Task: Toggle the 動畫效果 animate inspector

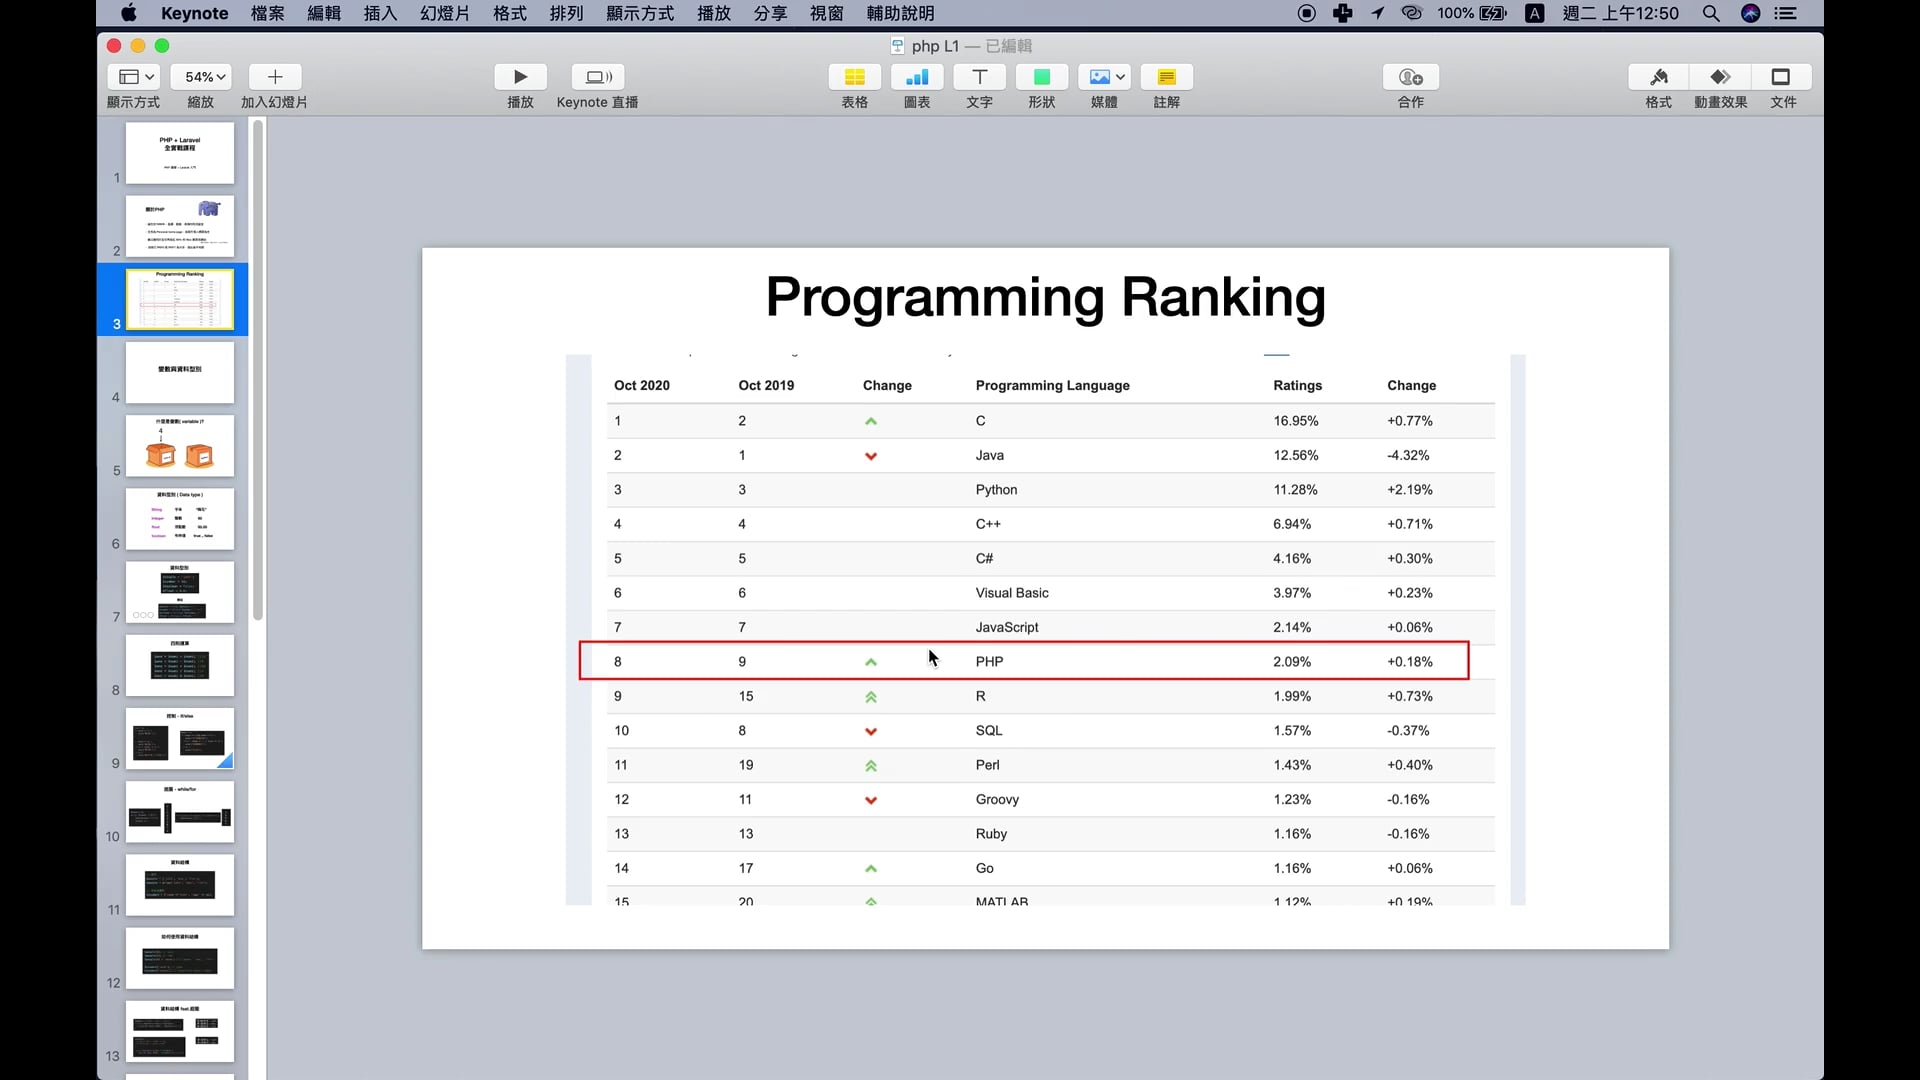Action: coord(1720,77)
